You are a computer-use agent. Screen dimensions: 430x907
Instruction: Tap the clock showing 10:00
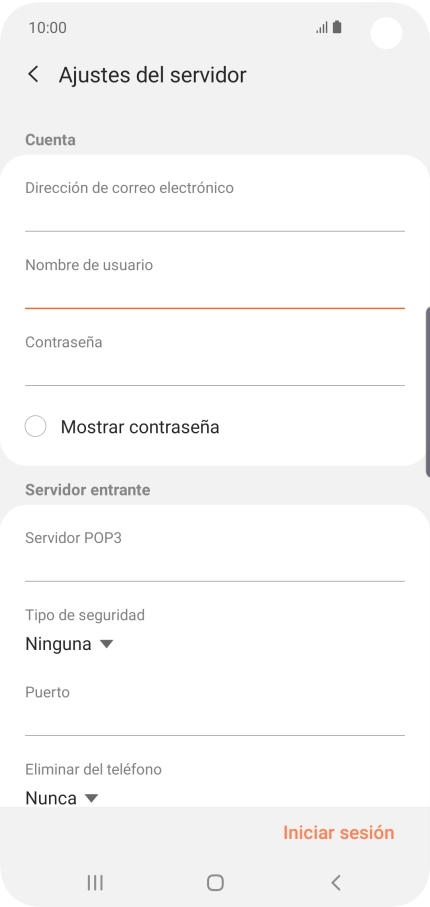47,28
